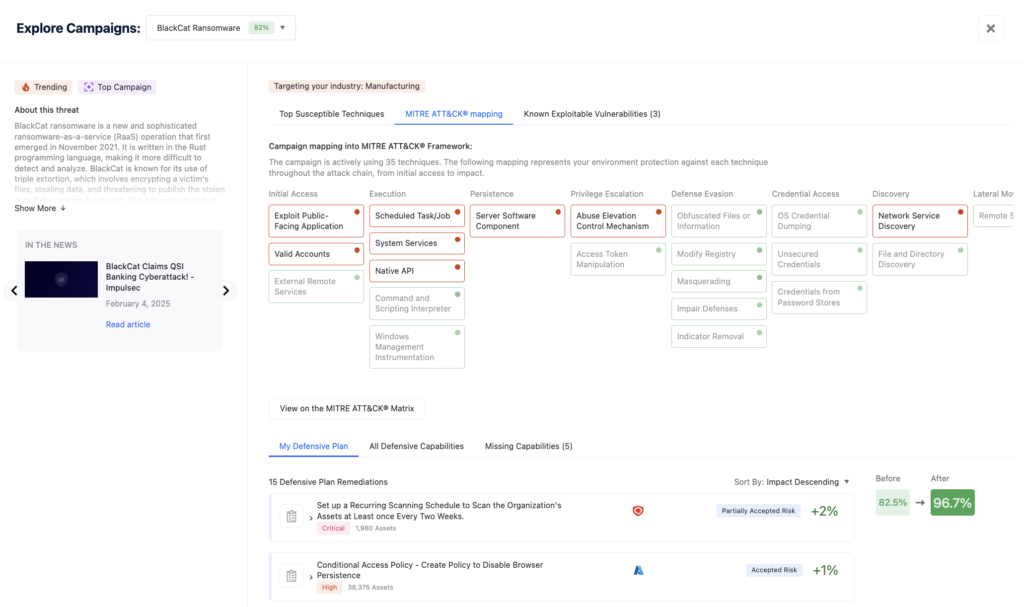The image size is (1024, 607).
Task: Click the Partially Accepted Risk badge
Action: tap(758, 511)
